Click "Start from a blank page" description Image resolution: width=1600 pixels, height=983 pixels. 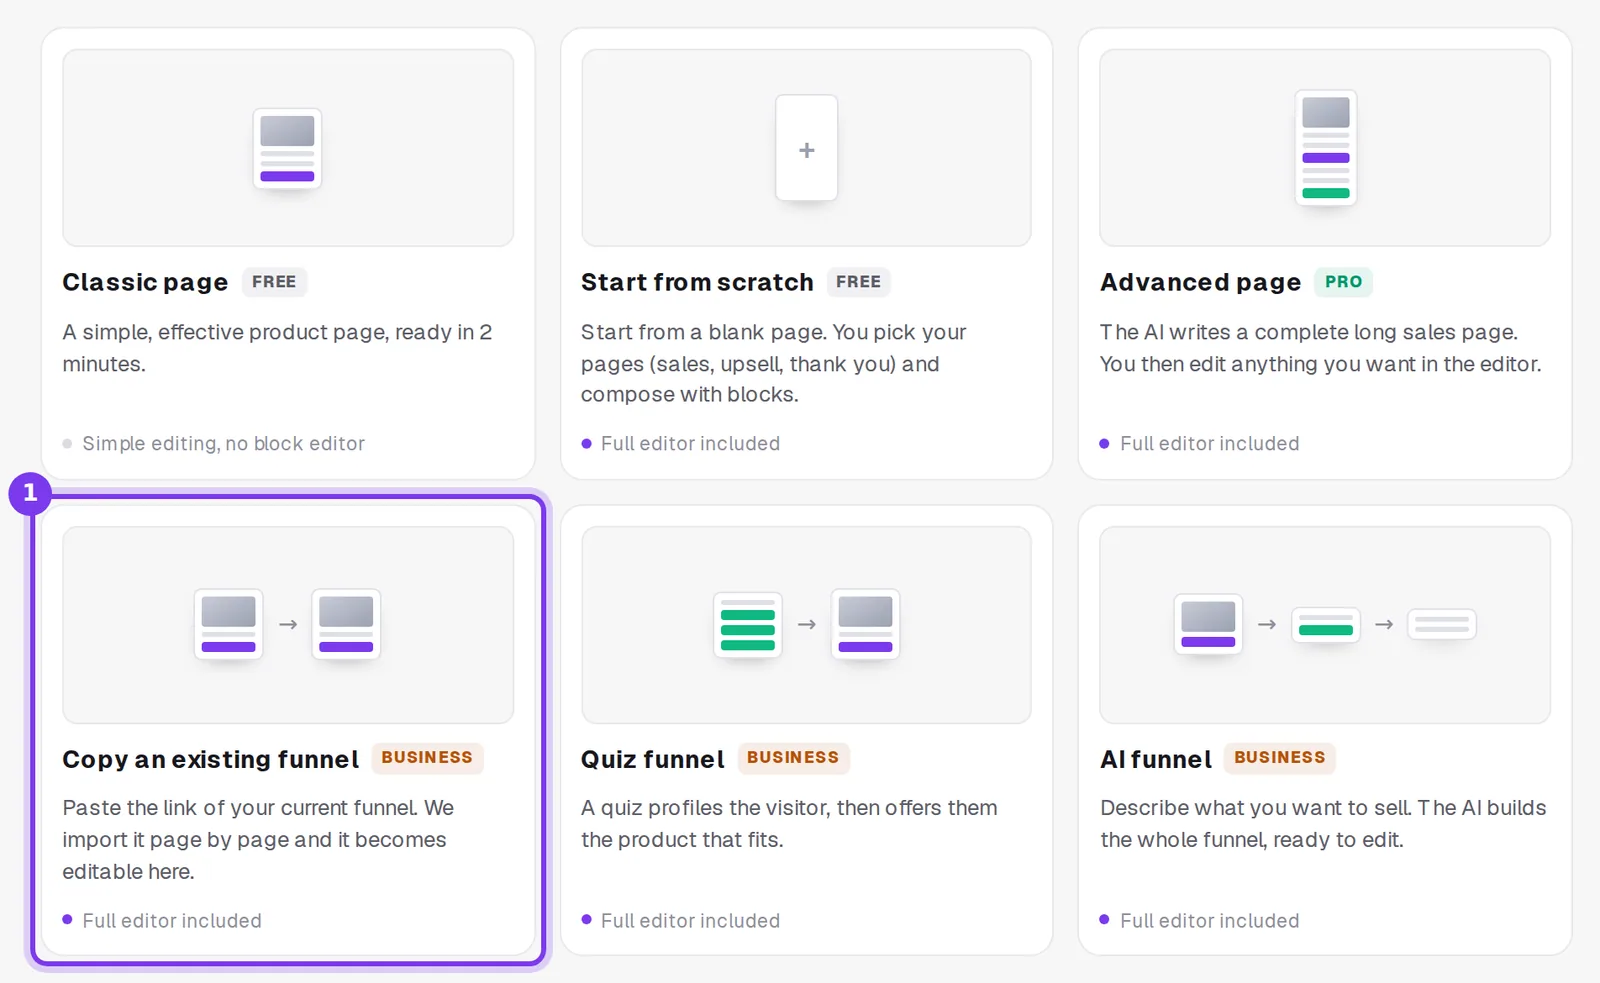tap(774, 363)
